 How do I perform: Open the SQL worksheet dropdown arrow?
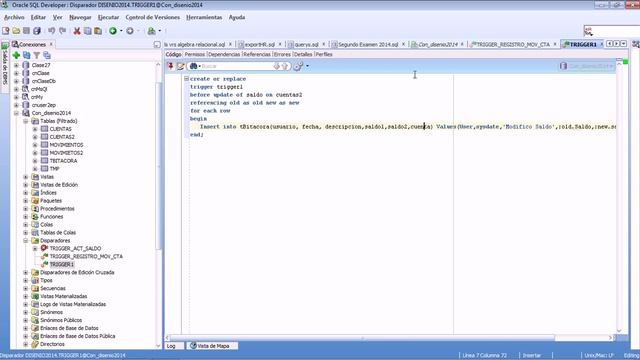[160, 31]
